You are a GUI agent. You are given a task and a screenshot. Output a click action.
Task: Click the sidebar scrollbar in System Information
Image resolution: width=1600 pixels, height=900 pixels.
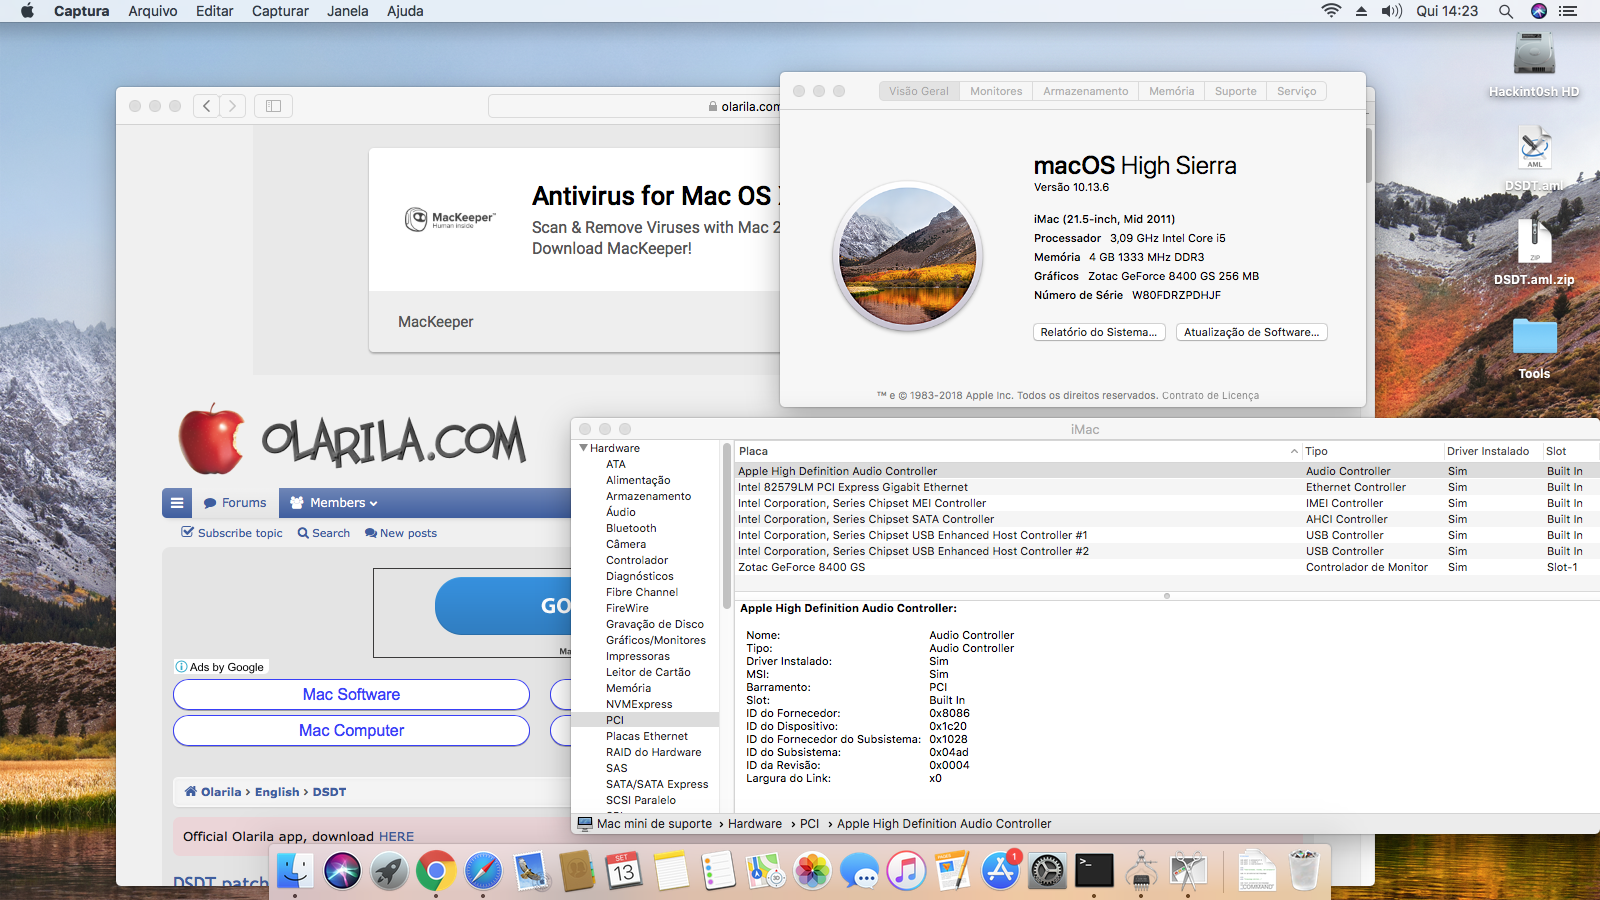click(727, 526)
